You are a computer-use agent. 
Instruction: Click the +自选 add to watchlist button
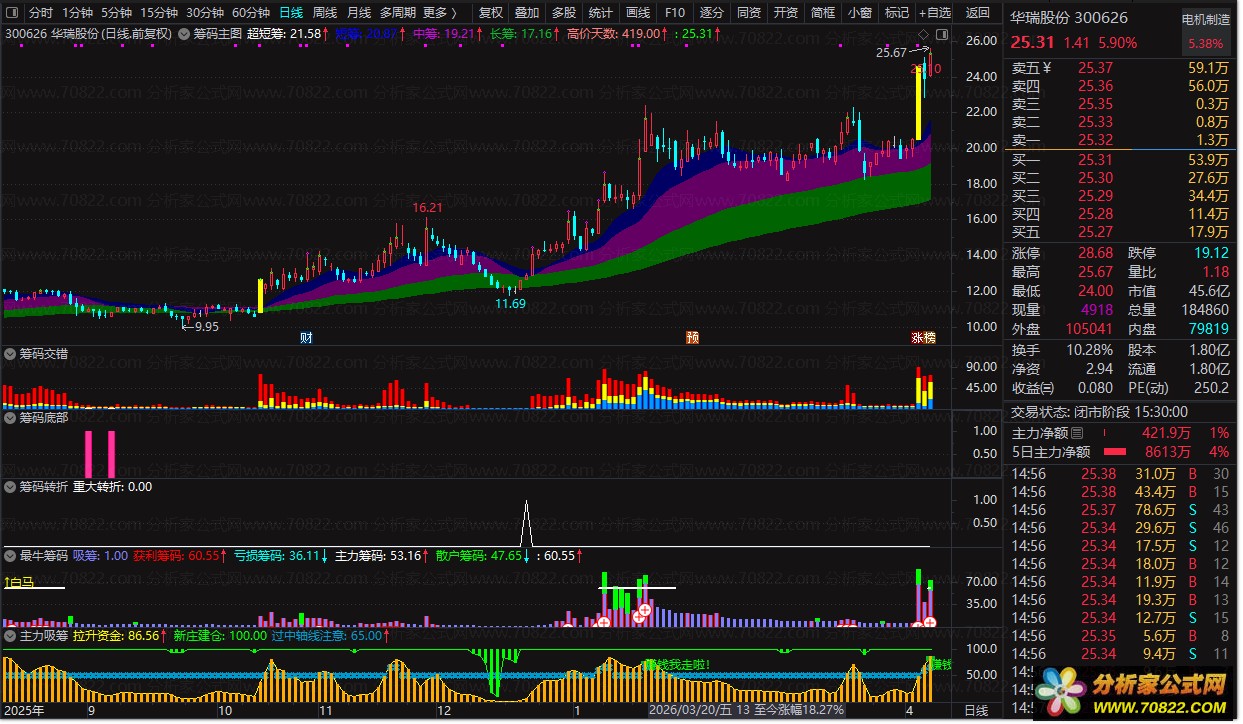pos(933,13)
